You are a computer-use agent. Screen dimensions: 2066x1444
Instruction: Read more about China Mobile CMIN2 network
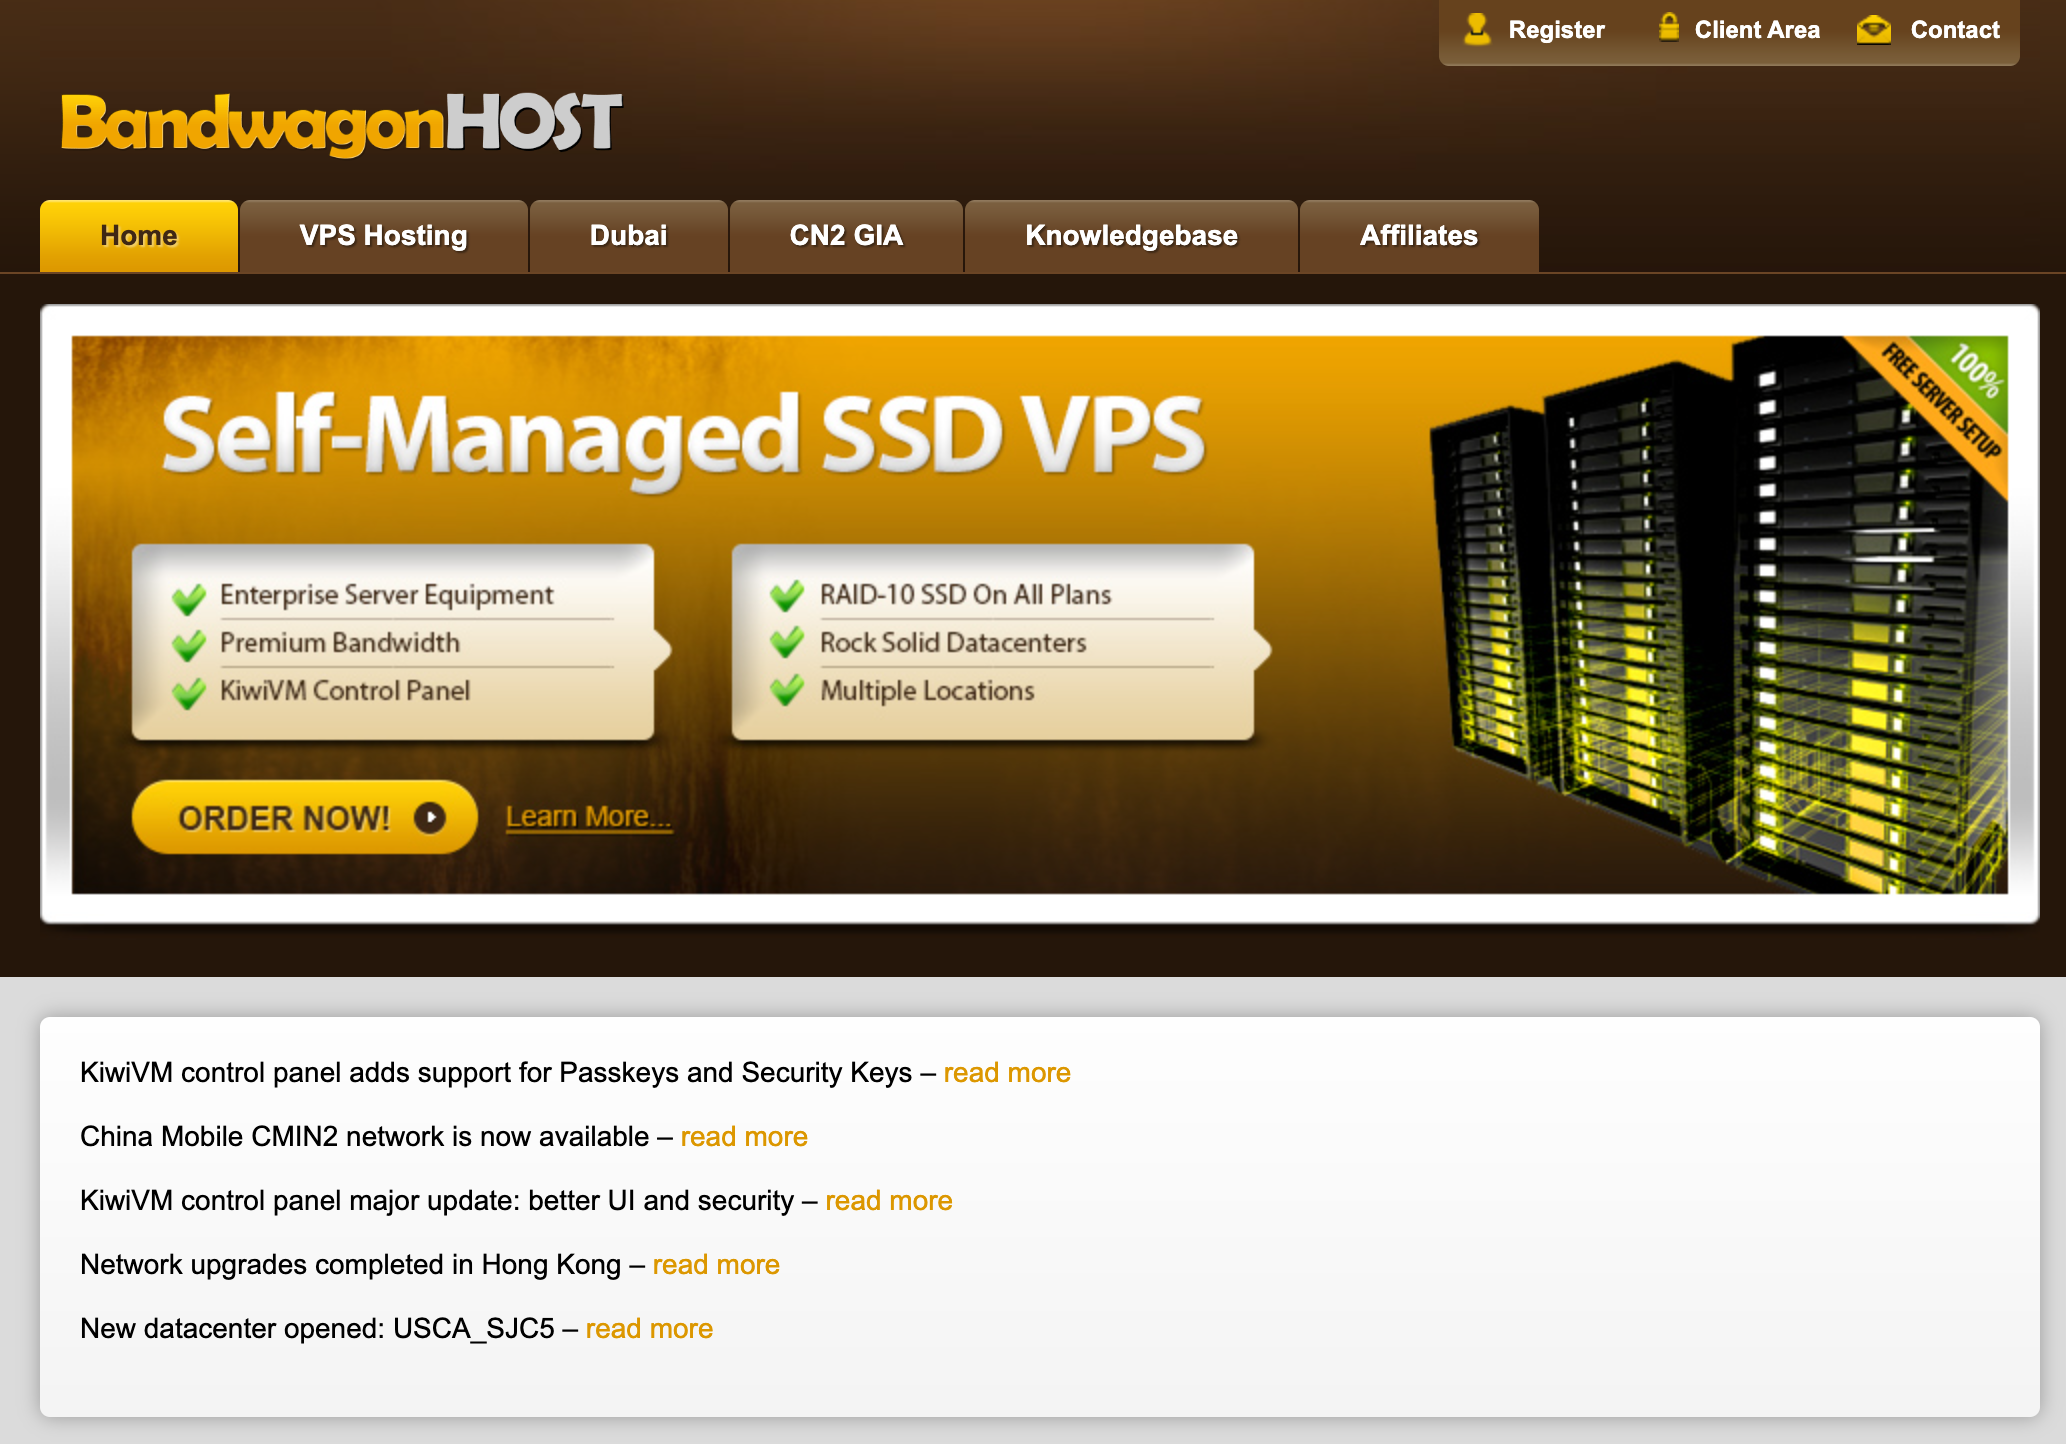coord(744,1137)
